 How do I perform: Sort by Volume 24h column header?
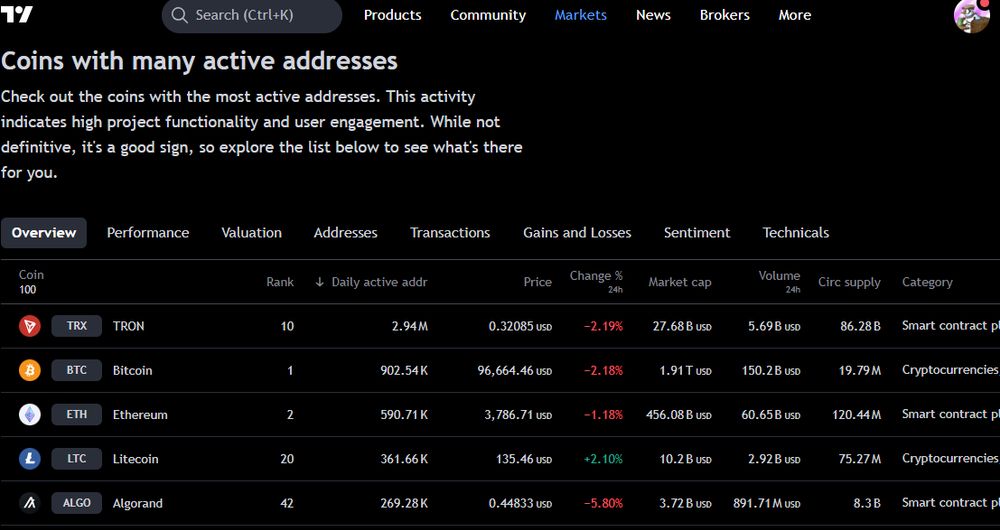pos(779,281)
